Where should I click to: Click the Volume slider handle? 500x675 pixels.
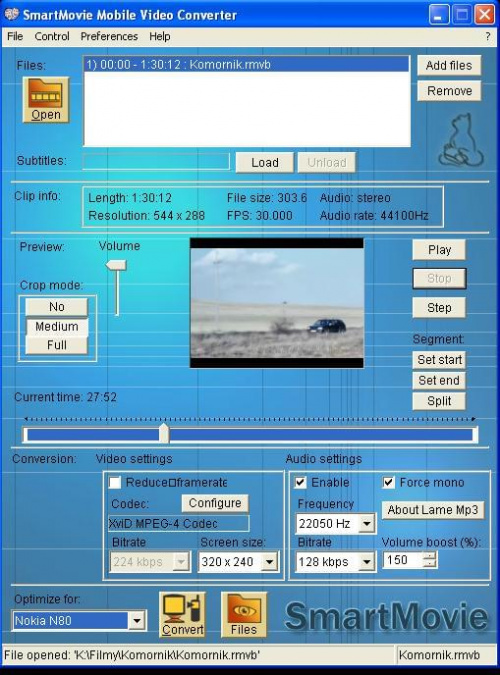click(116, 265)
